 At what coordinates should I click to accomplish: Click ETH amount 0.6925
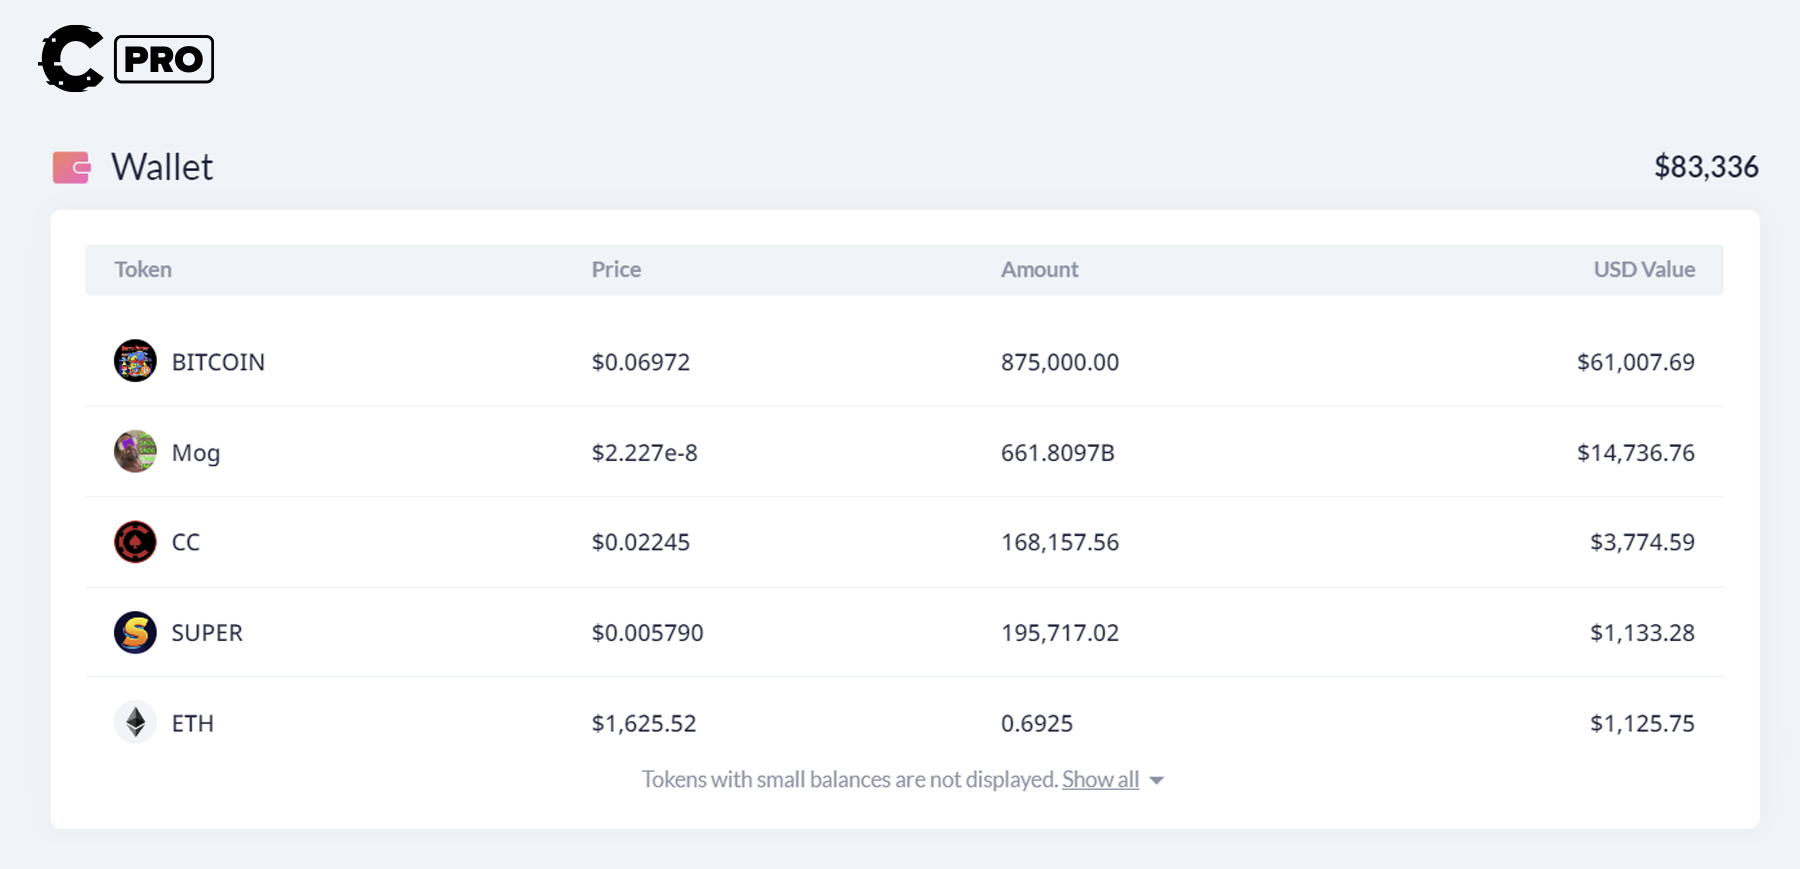(1037, 723)
